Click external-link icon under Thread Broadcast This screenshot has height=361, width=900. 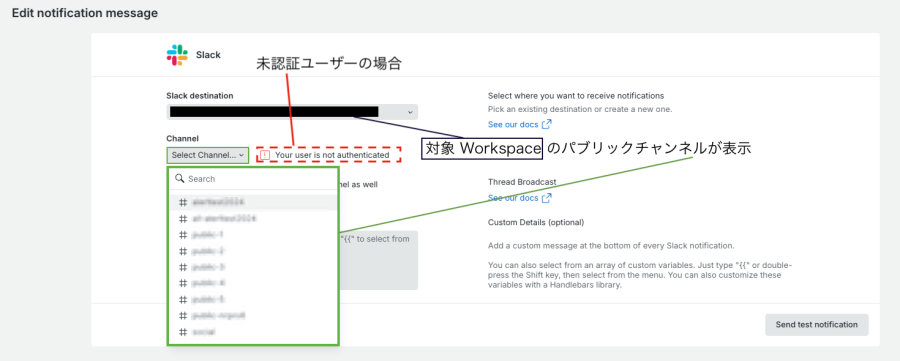coord(547,198)
